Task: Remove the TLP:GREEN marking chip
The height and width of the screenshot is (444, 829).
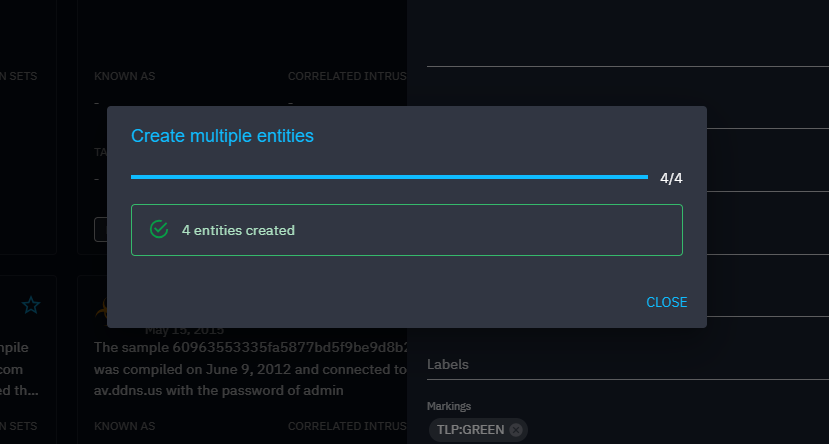Action: (x=516, y=430)
